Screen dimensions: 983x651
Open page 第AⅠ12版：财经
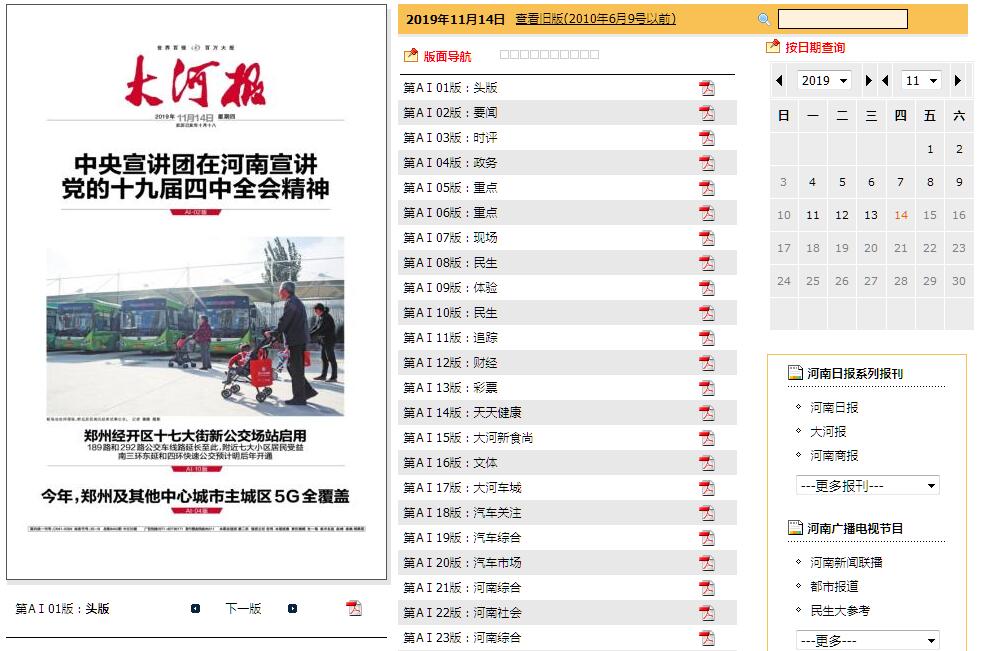(x=450, y=363)
